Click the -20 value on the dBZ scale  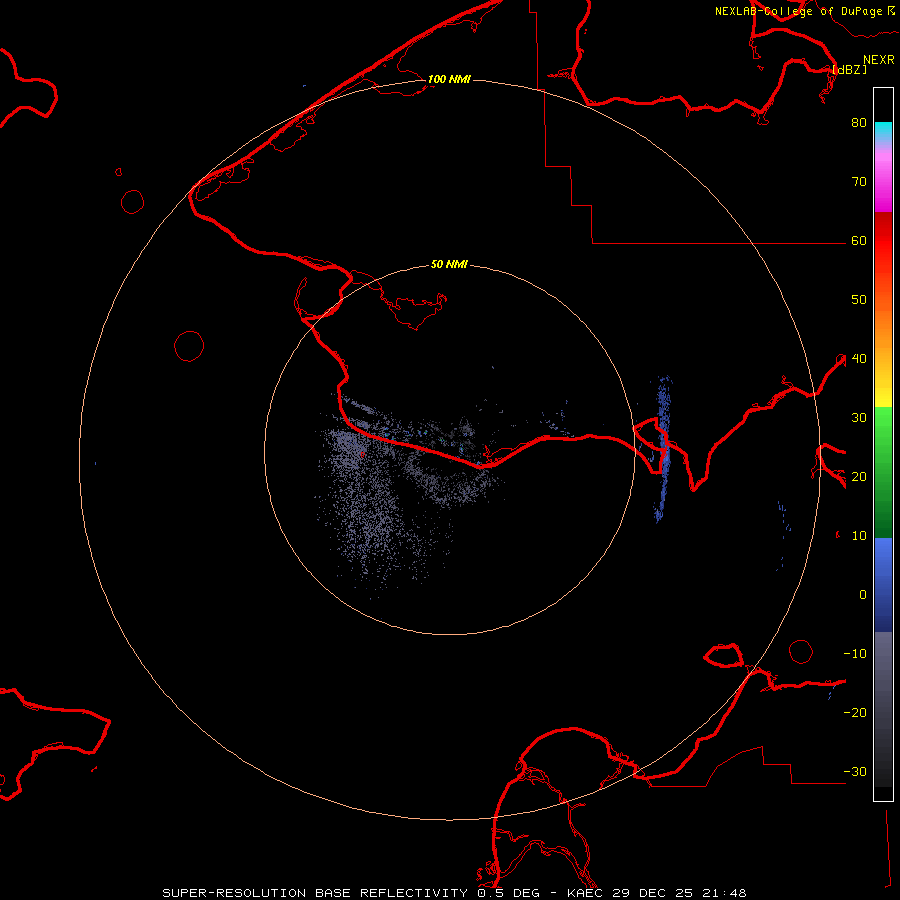(x=855, y=712)
